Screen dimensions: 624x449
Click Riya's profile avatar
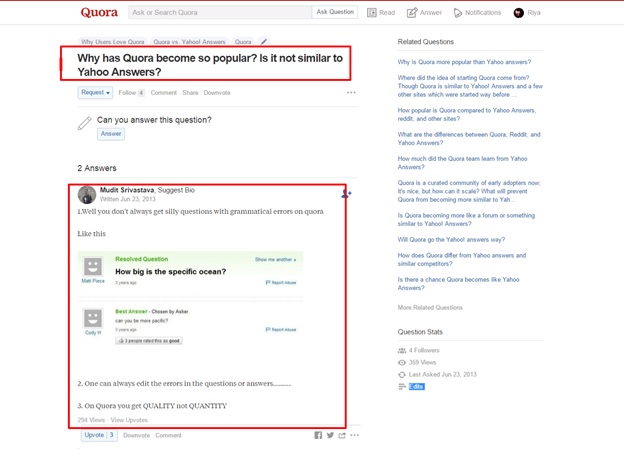click(519, 13)
